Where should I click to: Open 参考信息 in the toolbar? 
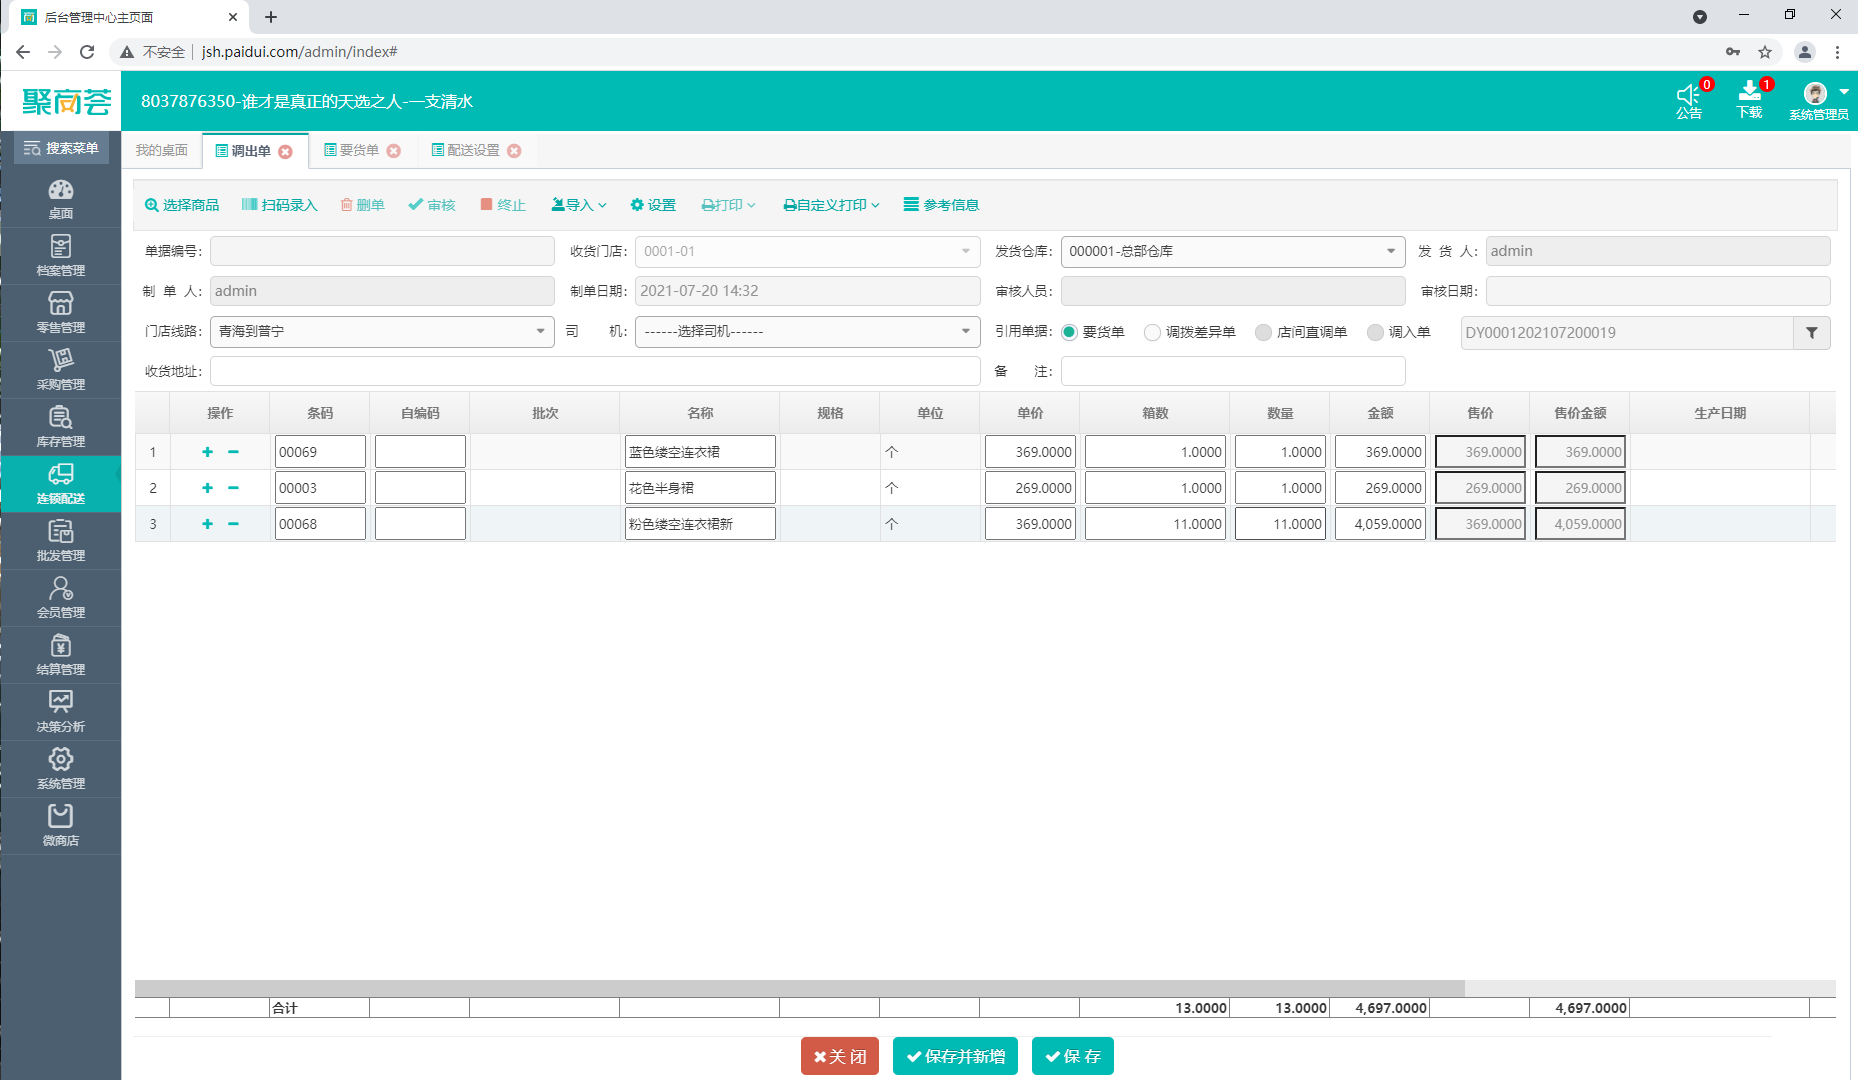[x=941, y=205]
